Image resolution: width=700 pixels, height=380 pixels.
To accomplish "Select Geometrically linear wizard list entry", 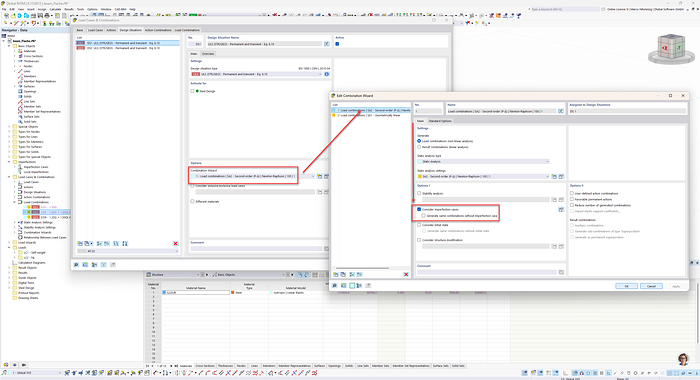I will 371,115.
